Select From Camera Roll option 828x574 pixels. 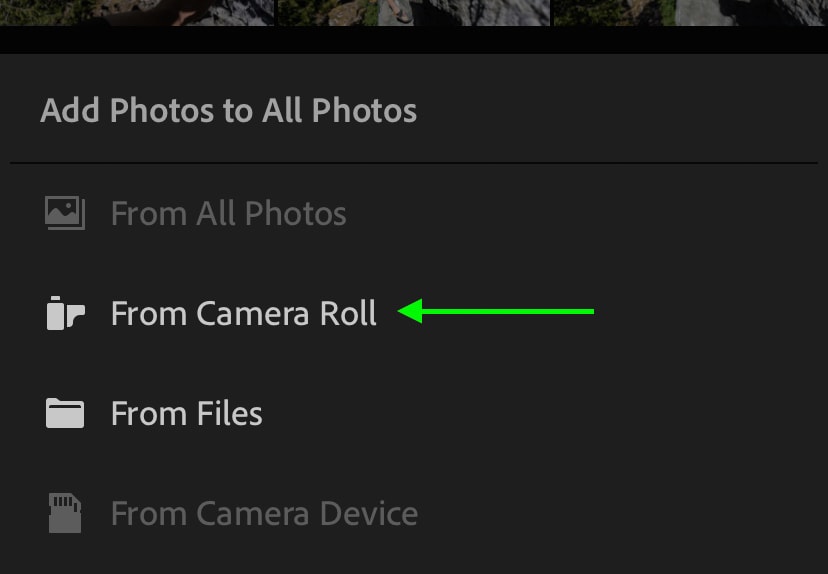point(414,313)
